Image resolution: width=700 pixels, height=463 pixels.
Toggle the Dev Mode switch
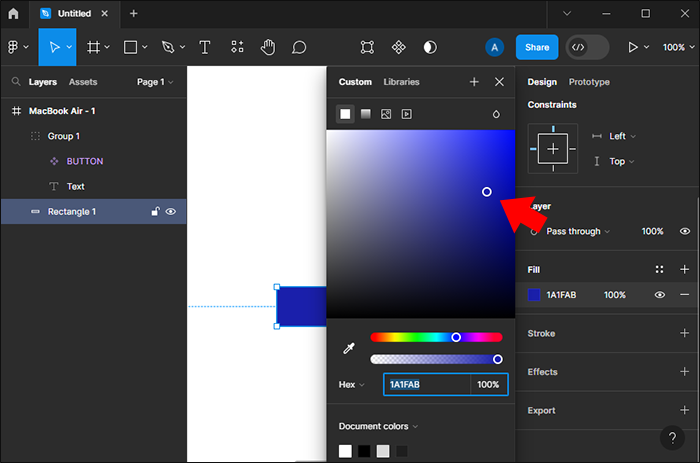pos(587,47)
